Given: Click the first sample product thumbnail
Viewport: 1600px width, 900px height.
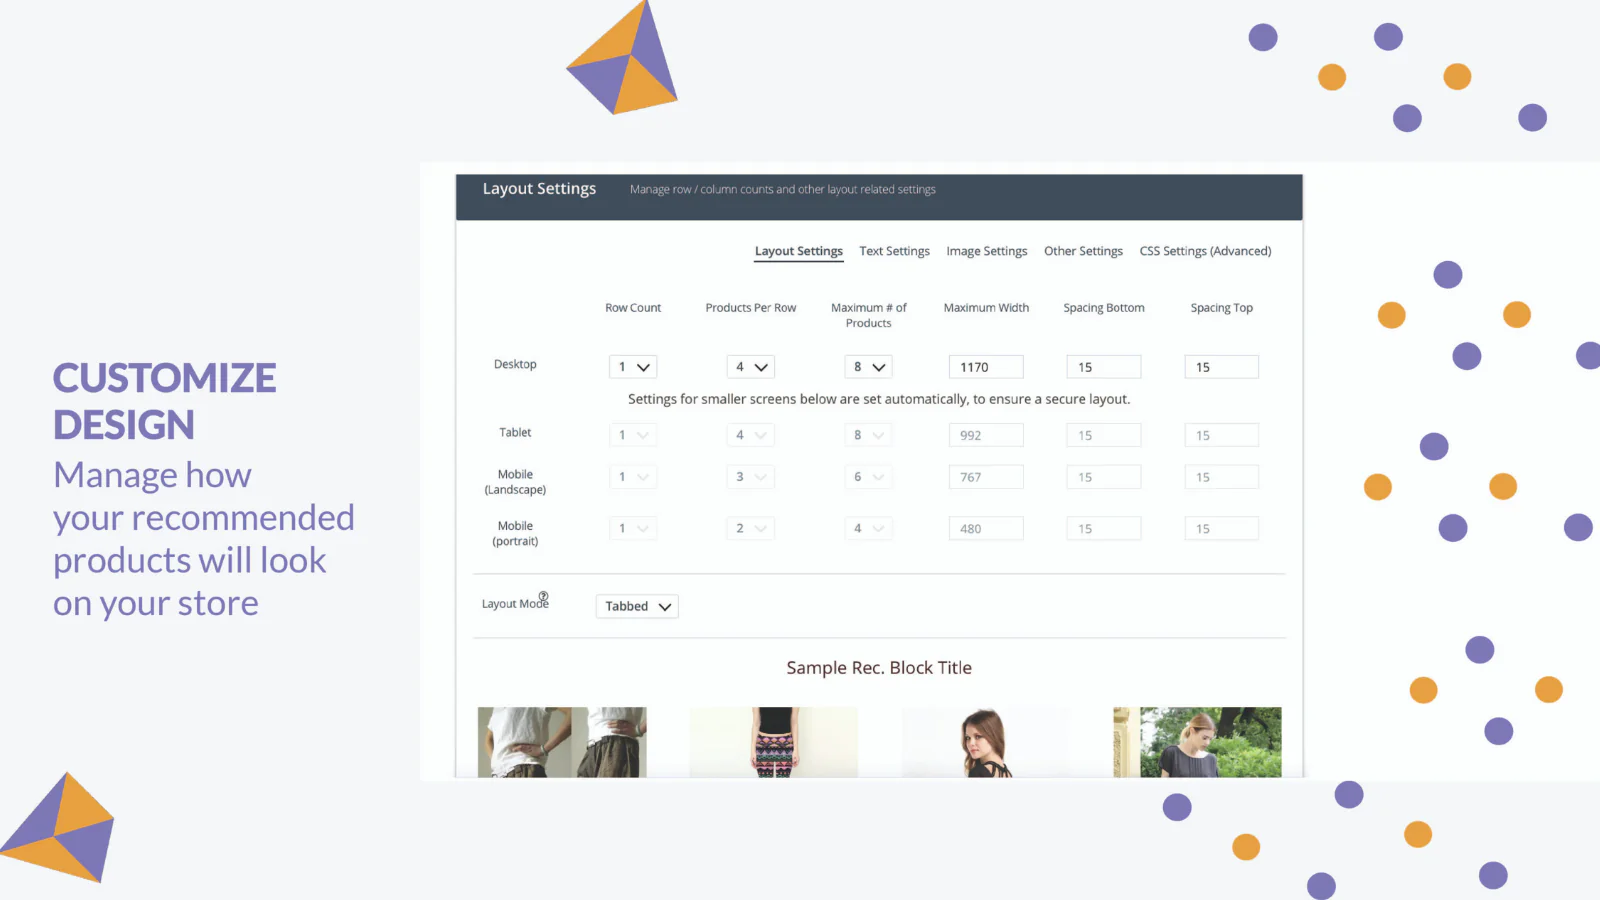Looking at the screenshot, I should click(562, 742).
